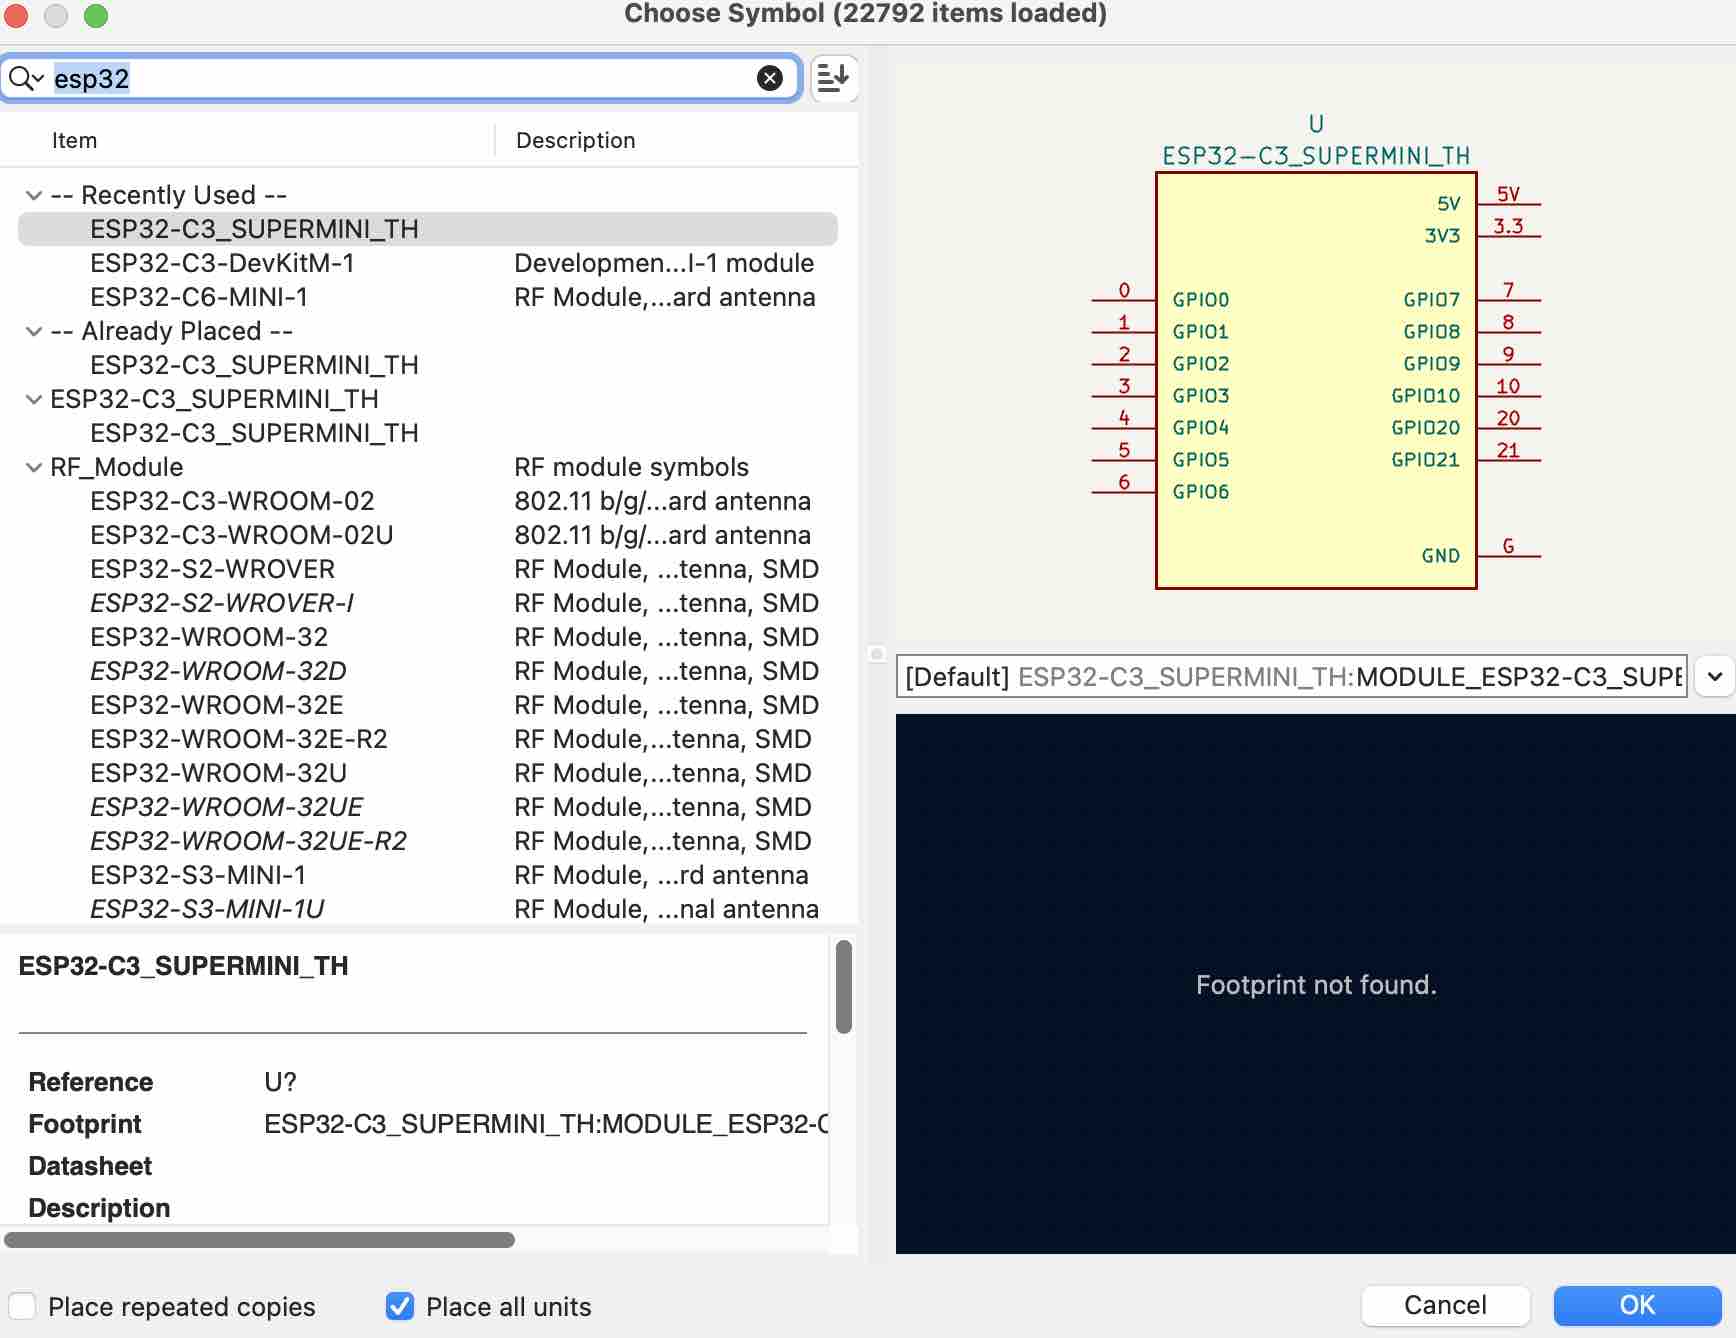This screenshot has height=1338, width=1736.
Task: Click the Footprint label in details
Action: coord(85,1124)
